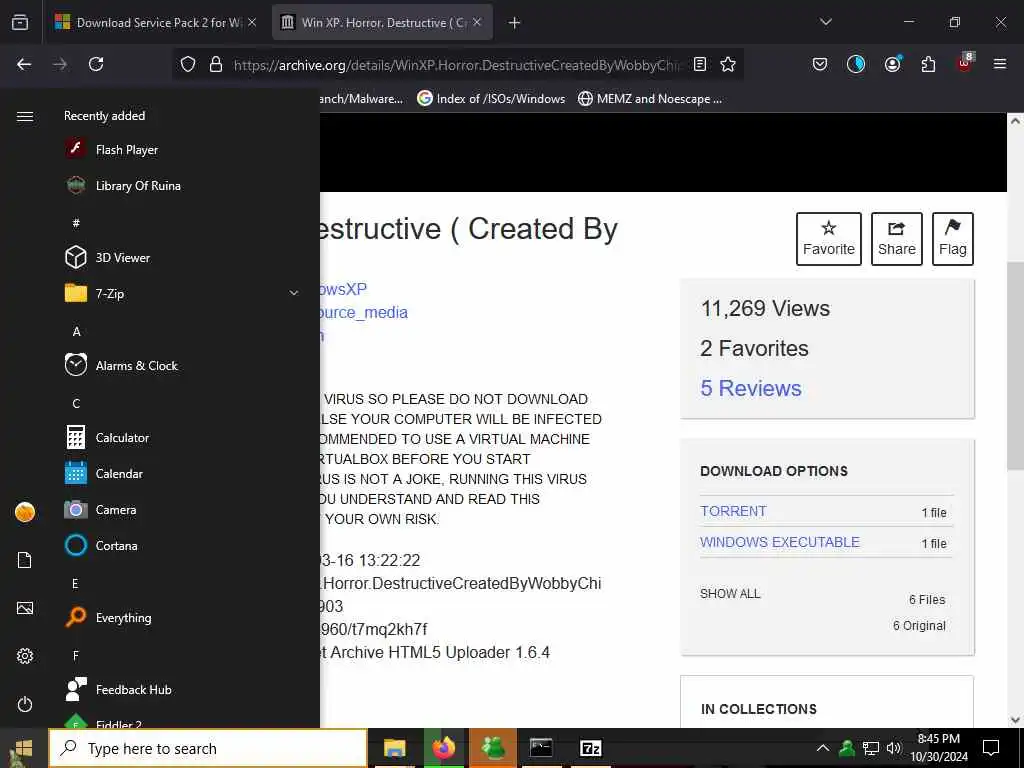The image size is (1024, 768).
Task: Click the volume icon in system tray
Action: coord(894,748)
